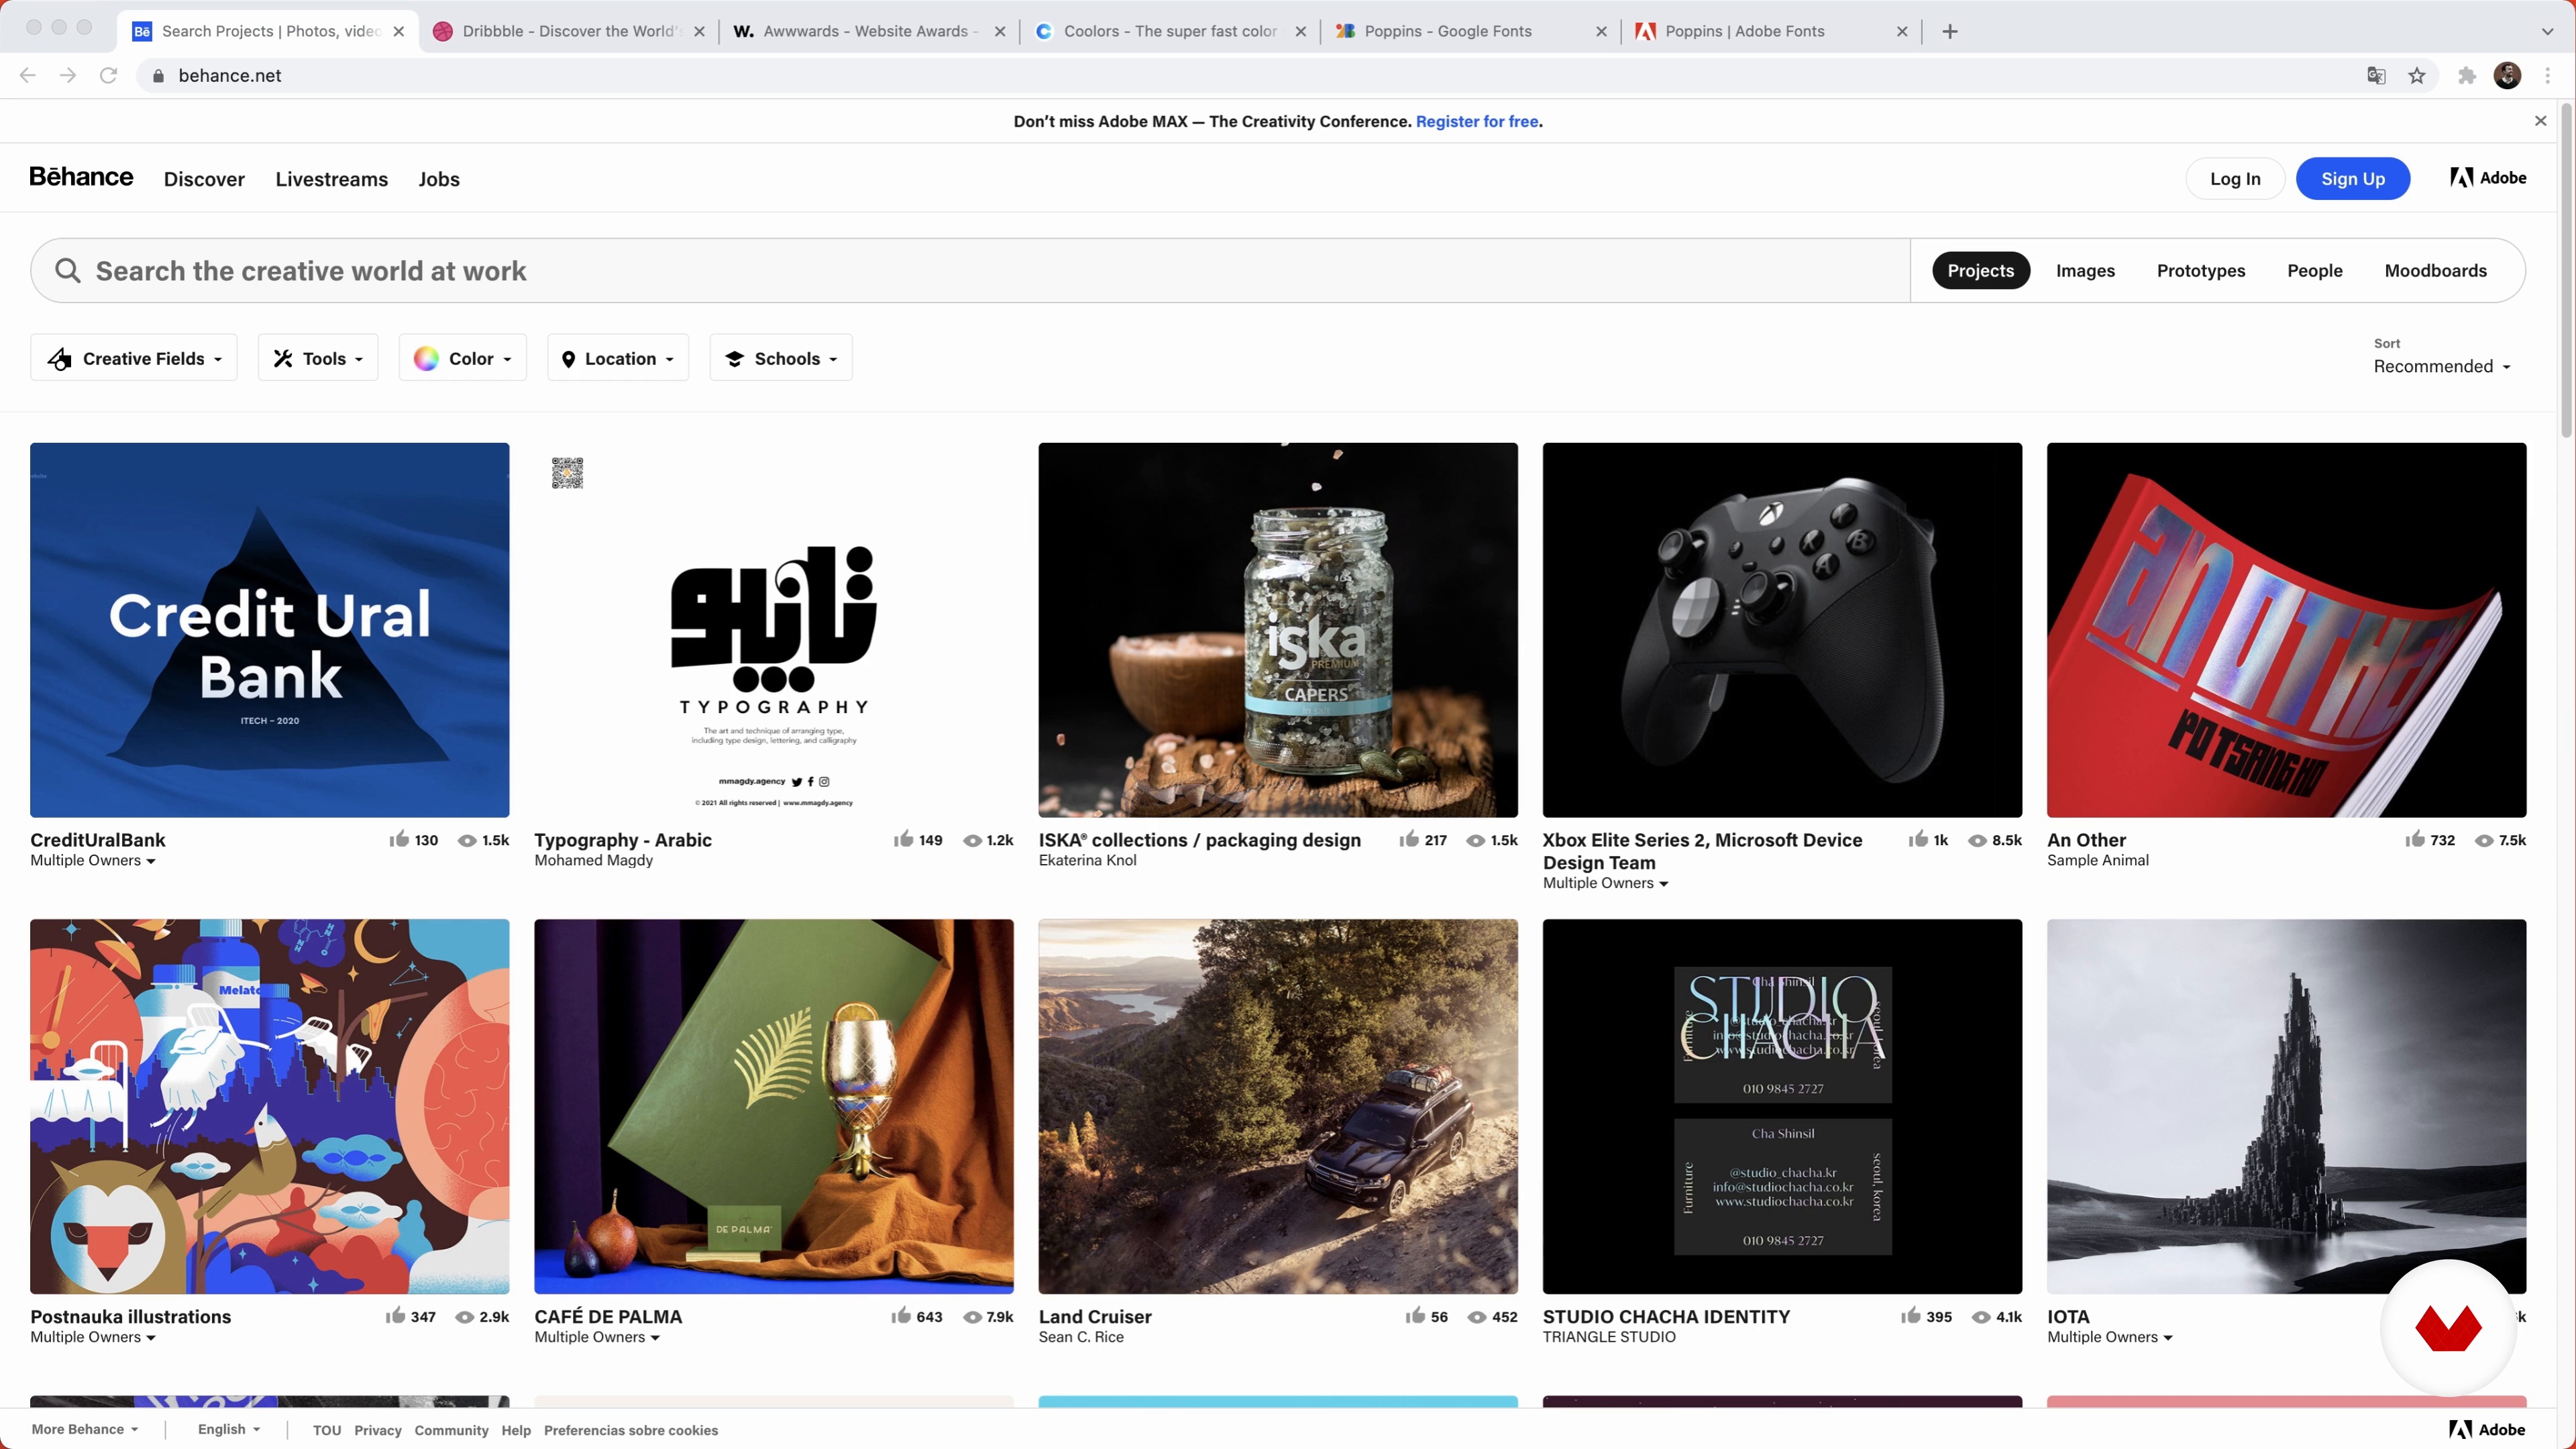Screen dimensions: 2576x1449
Task: Click the like icon for An Other
Action: click(2415, 839)
